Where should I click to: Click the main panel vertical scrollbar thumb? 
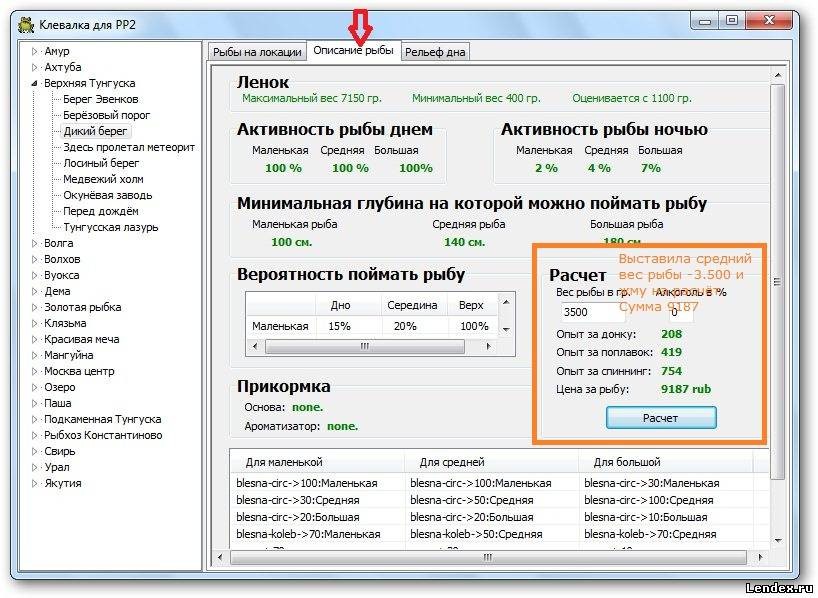777,282
